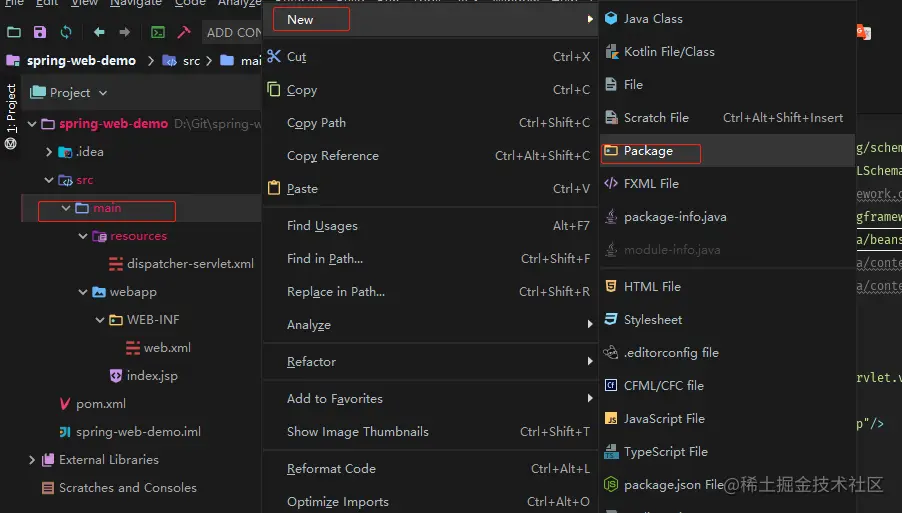Open the Navigate menu
The height and width of the screenshot is (513, 902).
[x=136, y=3]
